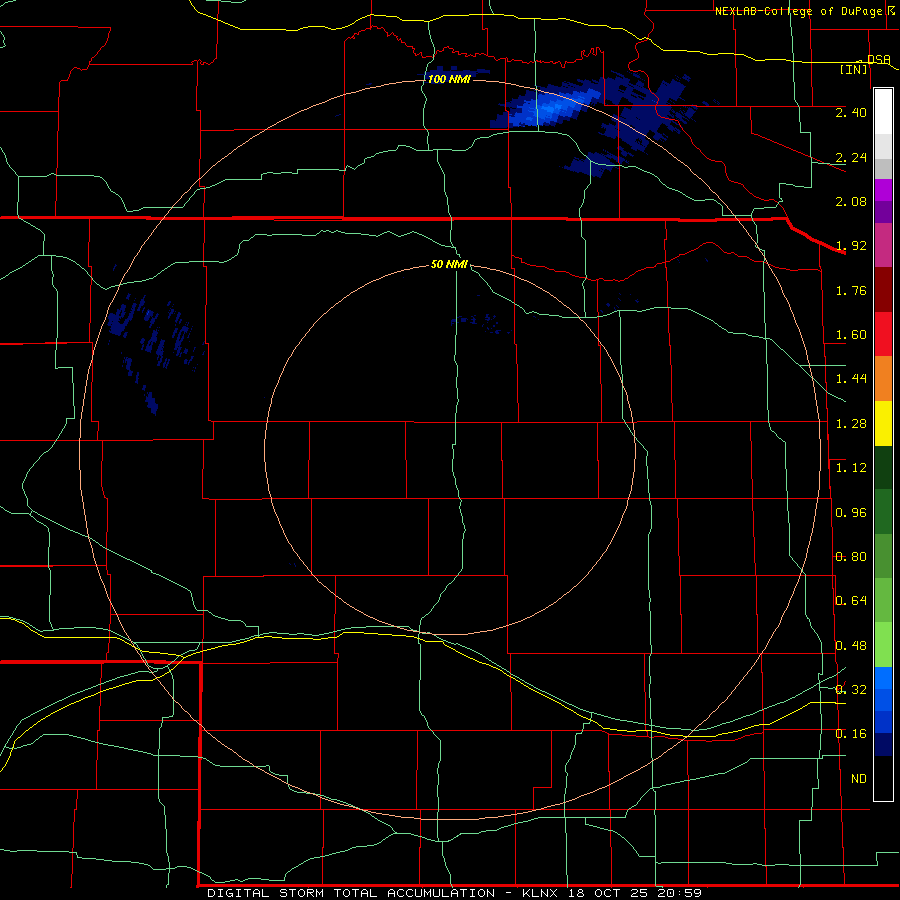The image size is (900, 900).
Task: Click the KLNX station identifier
Action: click(x=540, y=893)
